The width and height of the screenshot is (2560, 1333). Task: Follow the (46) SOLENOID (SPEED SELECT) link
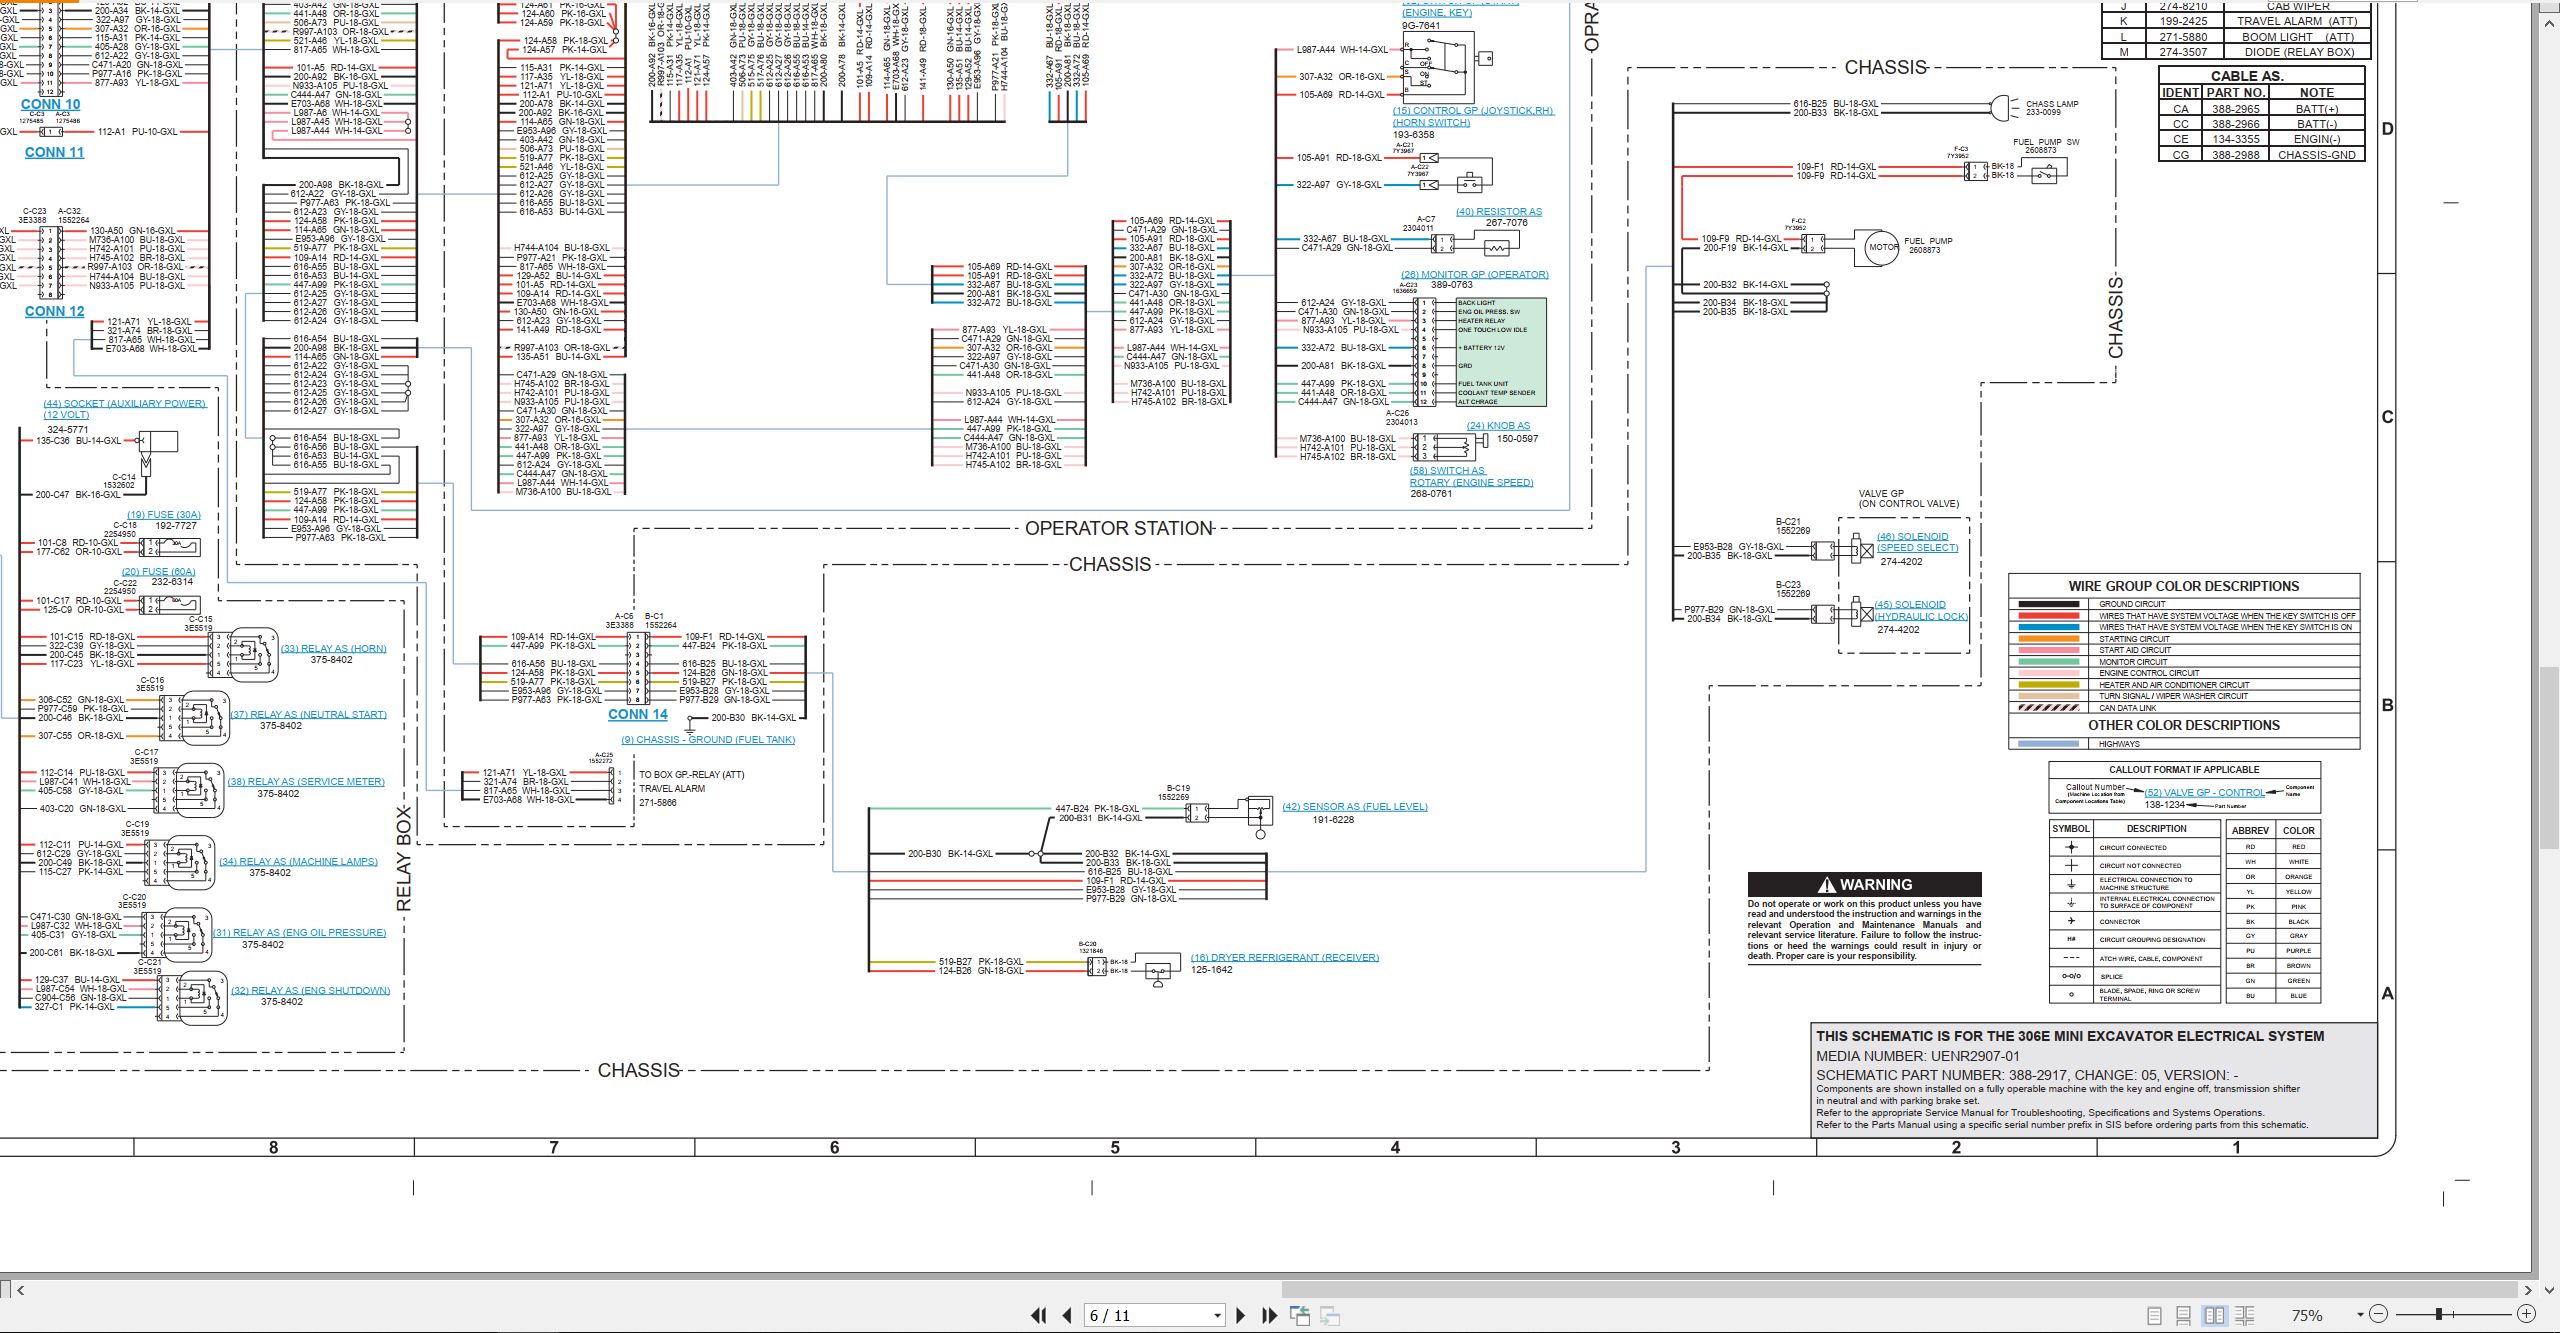coord(1917,542)
